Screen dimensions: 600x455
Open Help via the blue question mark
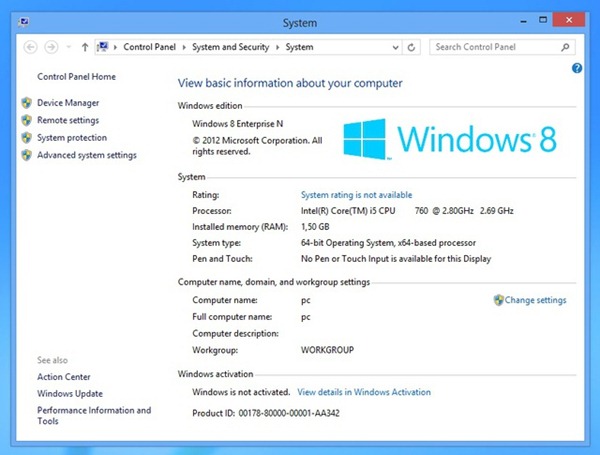577,68
